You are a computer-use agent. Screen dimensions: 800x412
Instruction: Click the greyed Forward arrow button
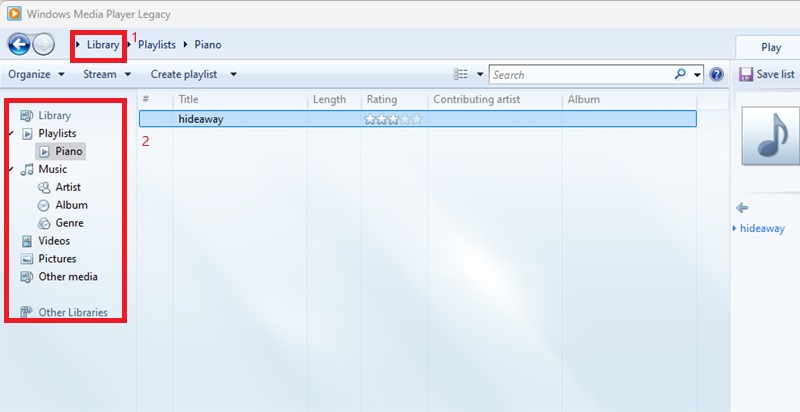(x=44, y=45)
